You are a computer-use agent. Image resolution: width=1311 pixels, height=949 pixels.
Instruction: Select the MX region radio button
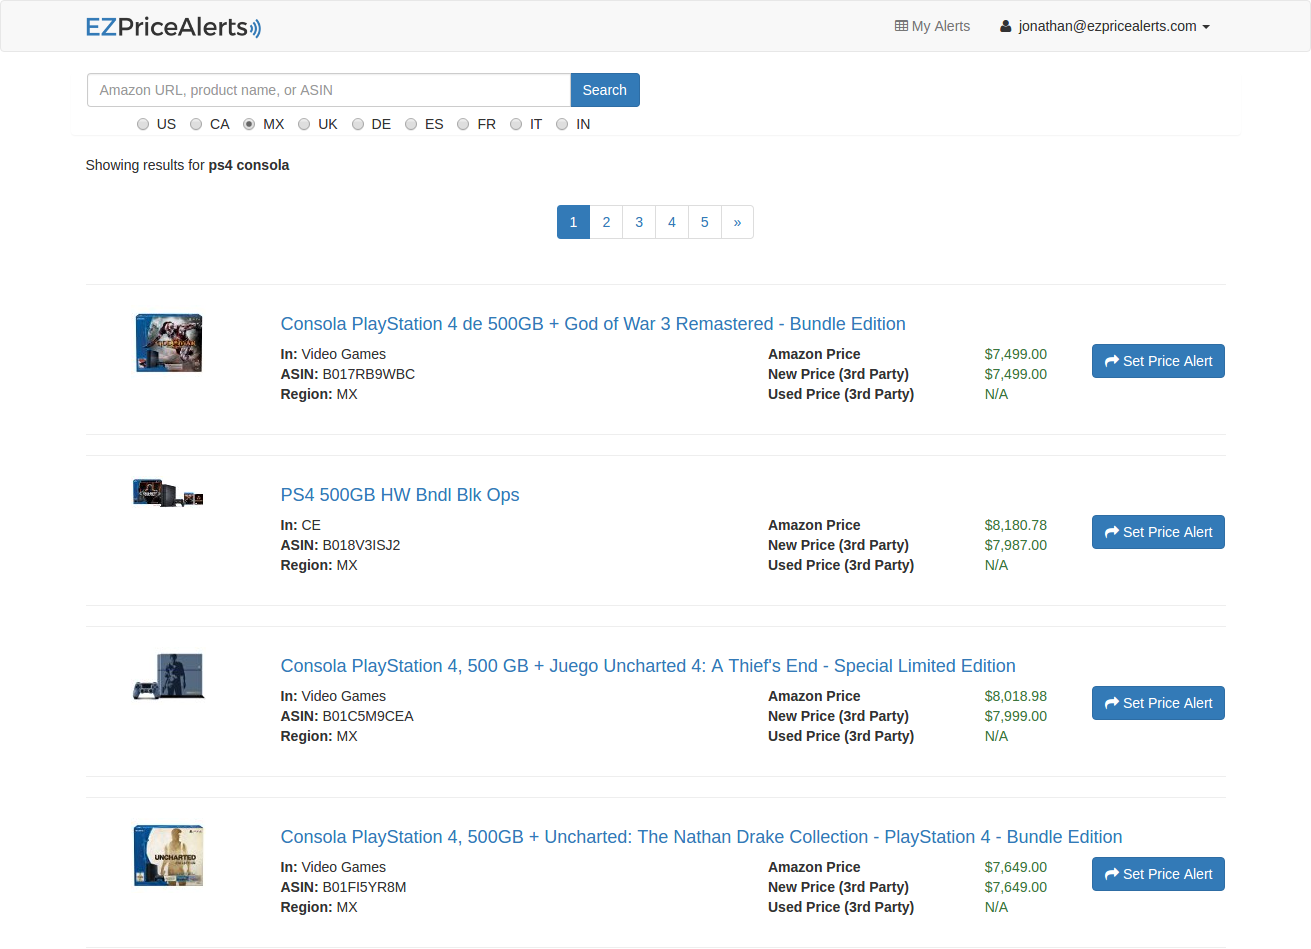tap(249, 124)
